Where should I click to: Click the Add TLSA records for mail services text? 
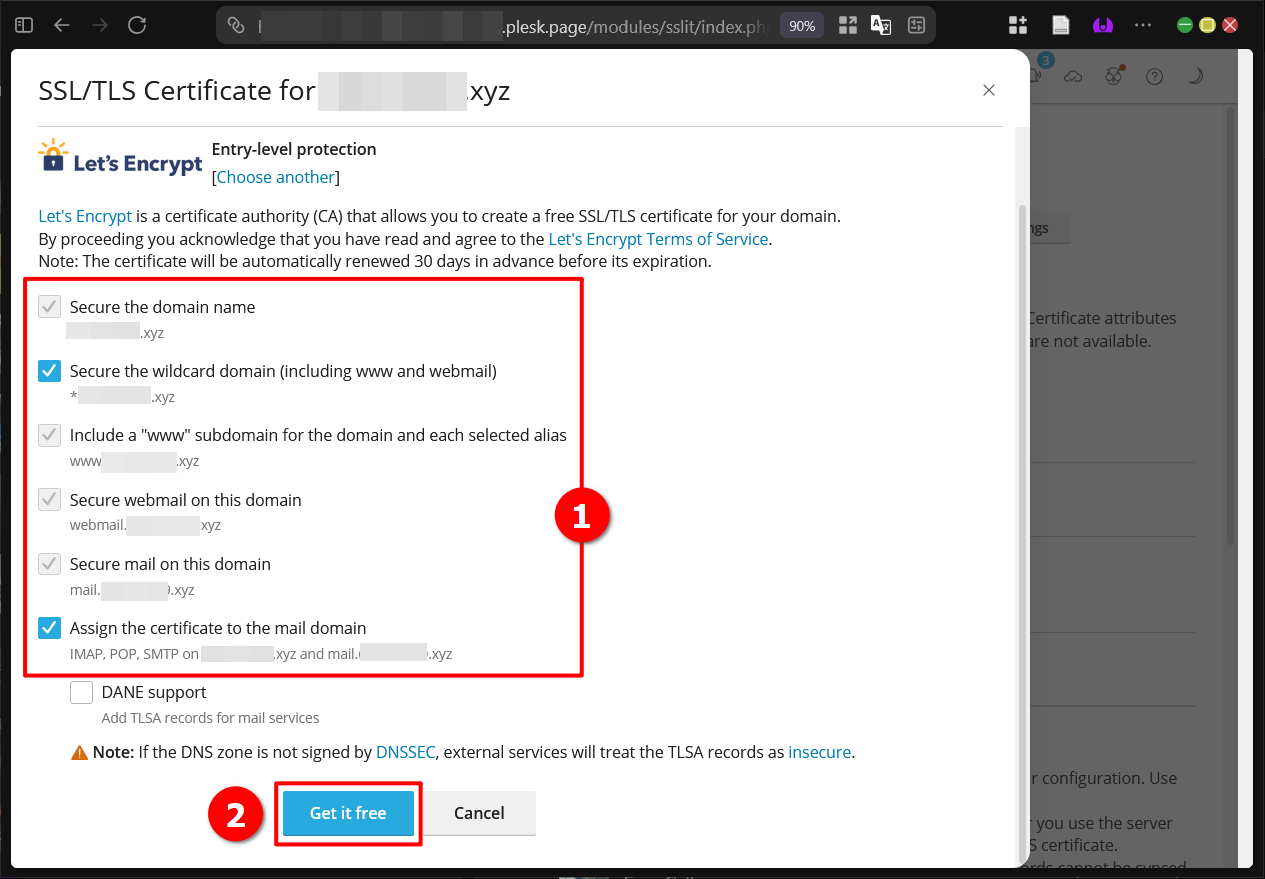[x=211, y=718]
